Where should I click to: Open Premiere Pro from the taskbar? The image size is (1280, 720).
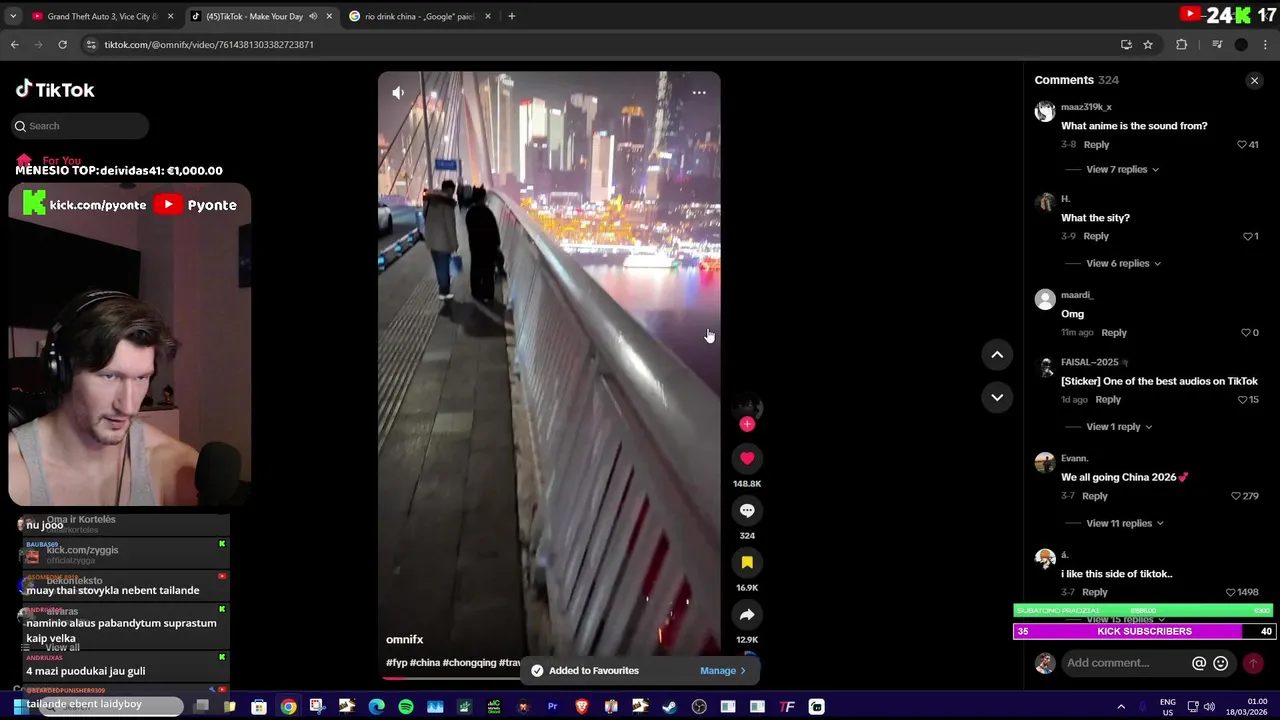pos(552,707)
